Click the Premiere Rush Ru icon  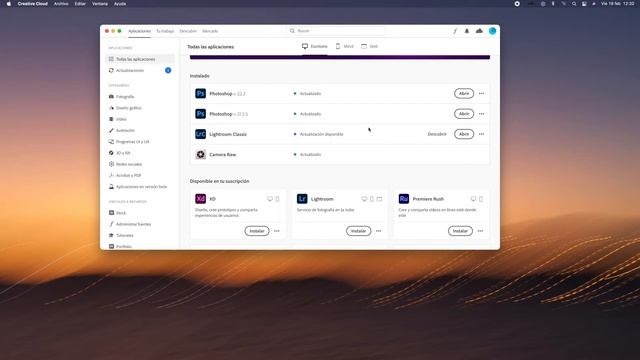tap(404, 199)
